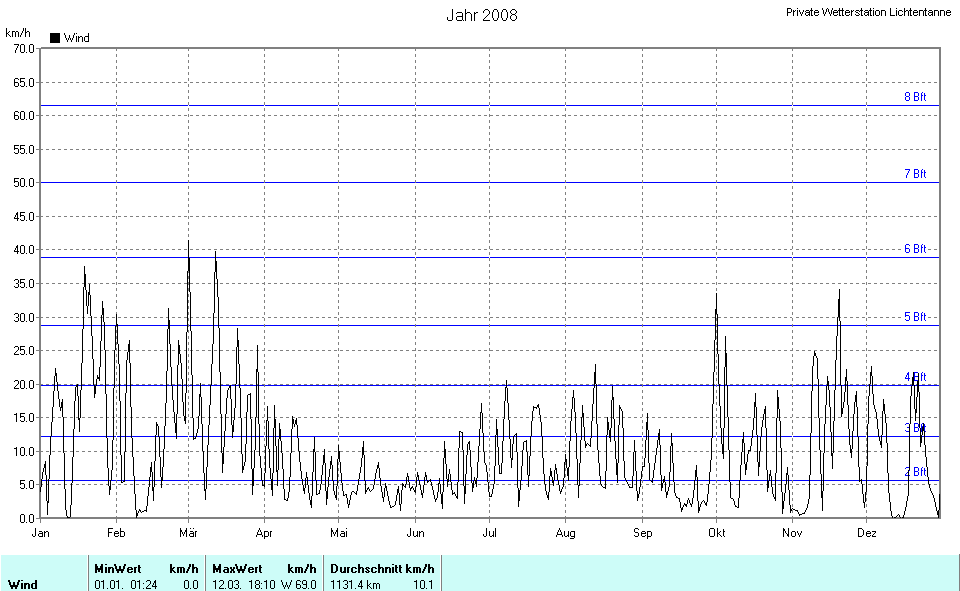Click the MinWert column header

(x=117, y=568)
